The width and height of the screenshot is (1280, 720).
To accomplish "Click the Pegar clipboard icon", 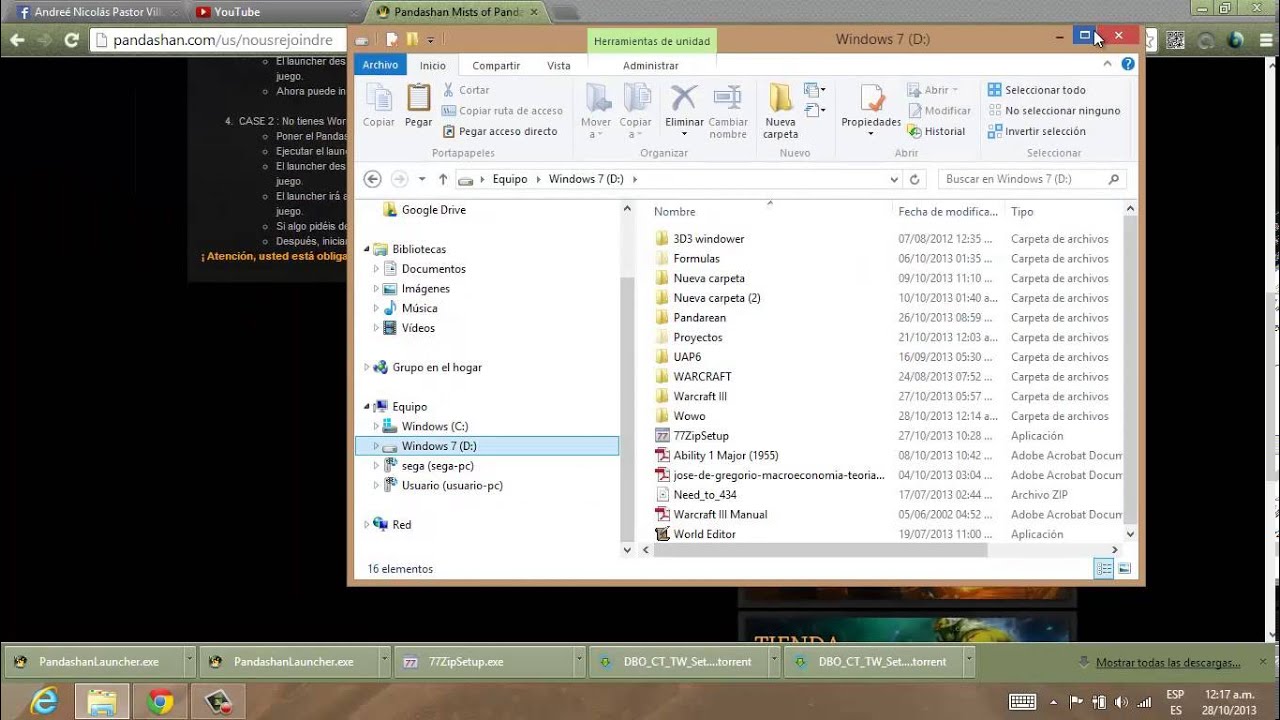I will [x=418, y=105].
